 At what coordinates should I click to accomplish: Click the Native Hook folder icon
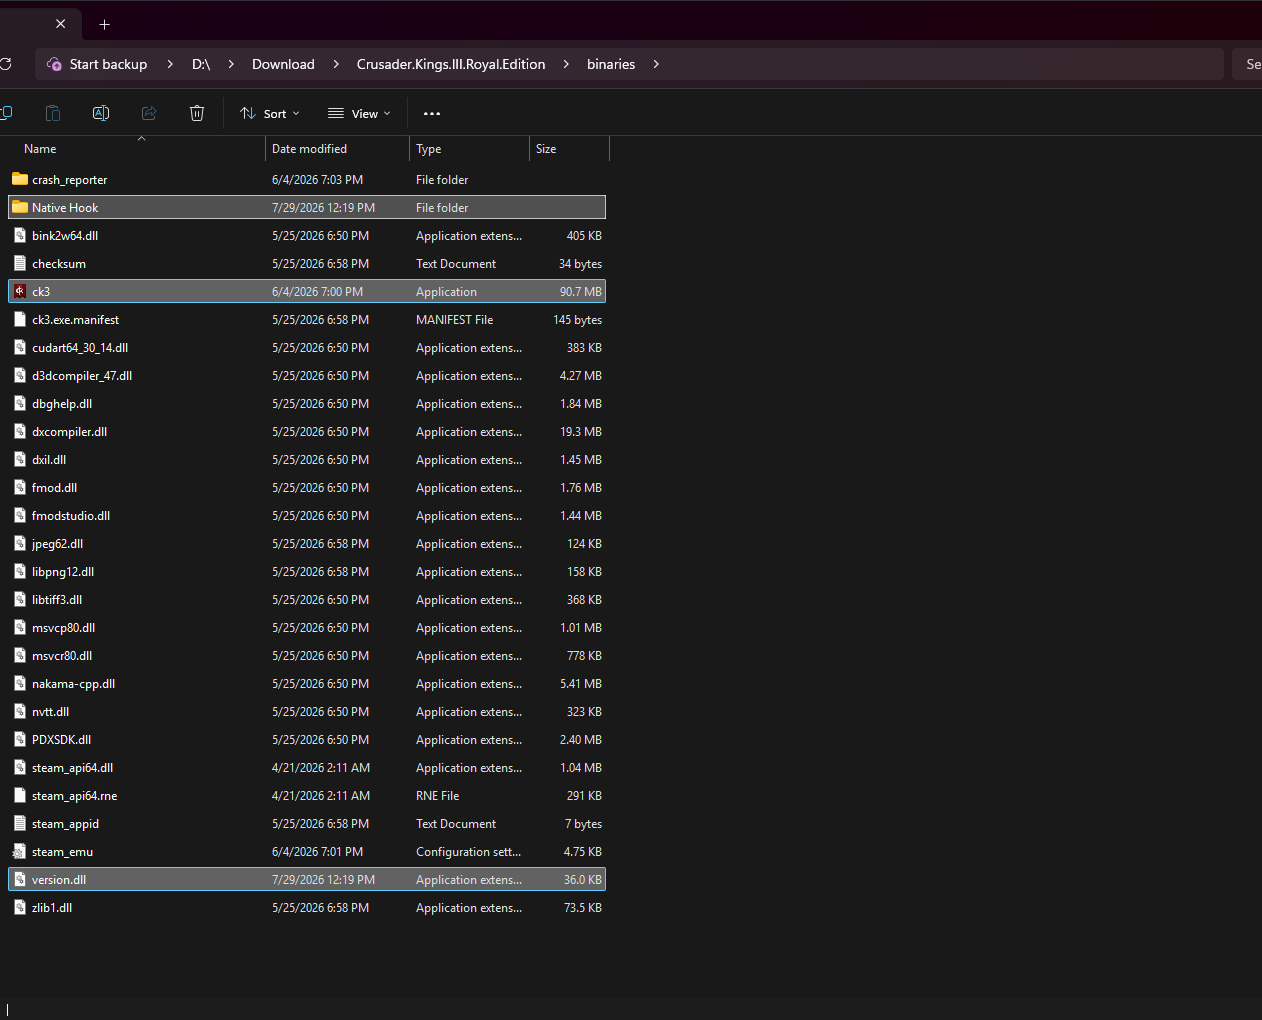tap(20, 208)
